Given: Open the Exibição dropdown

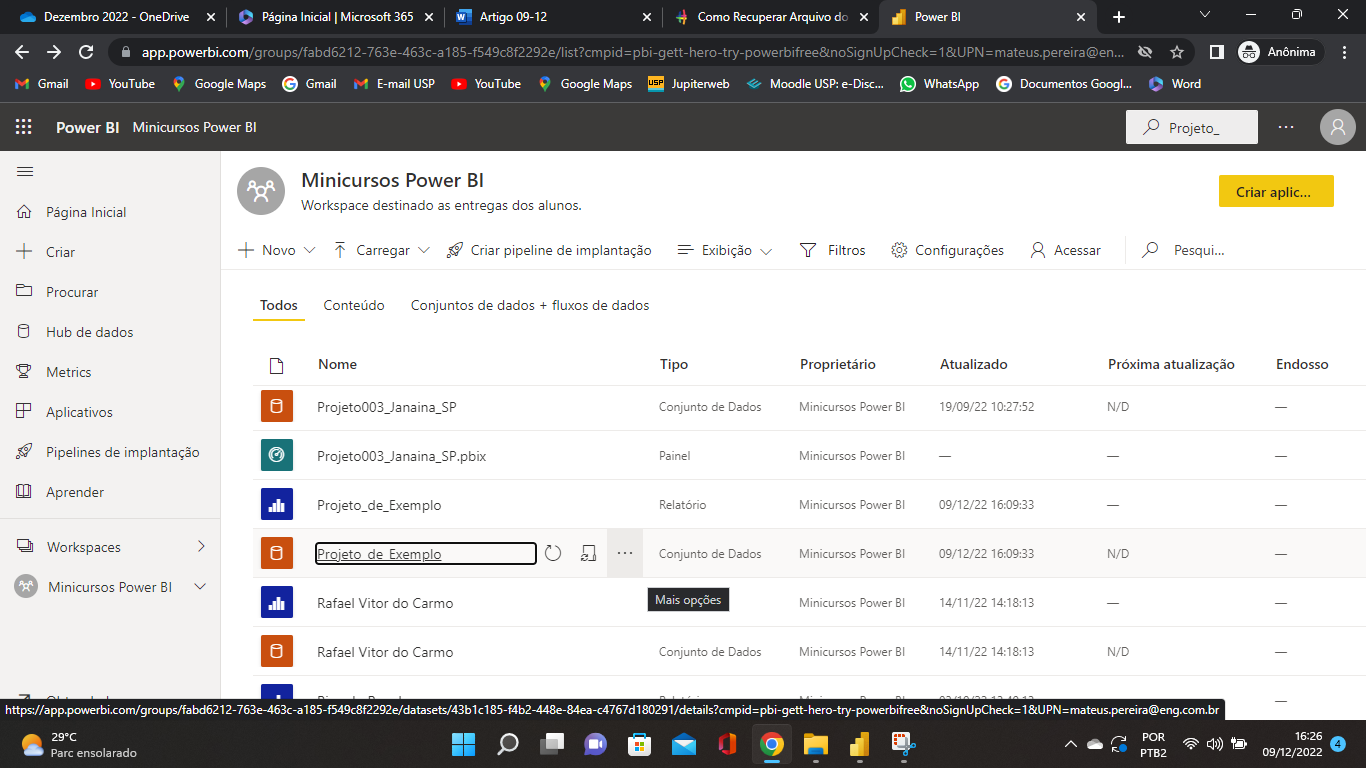Looking at the screenshot, I should click(725, 250).
